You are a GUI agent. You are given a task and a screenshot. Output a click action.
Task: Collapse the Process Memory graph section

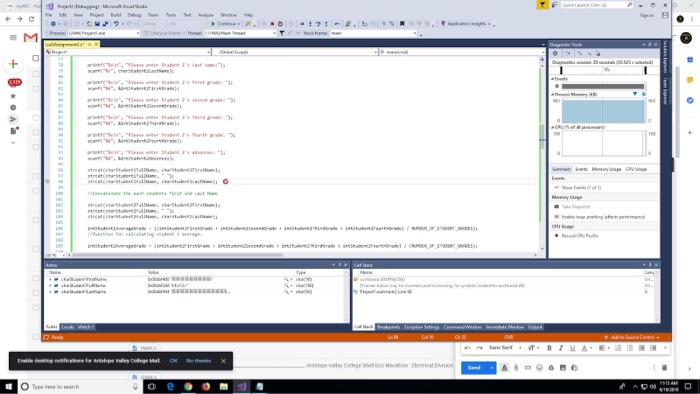(553, 95)
